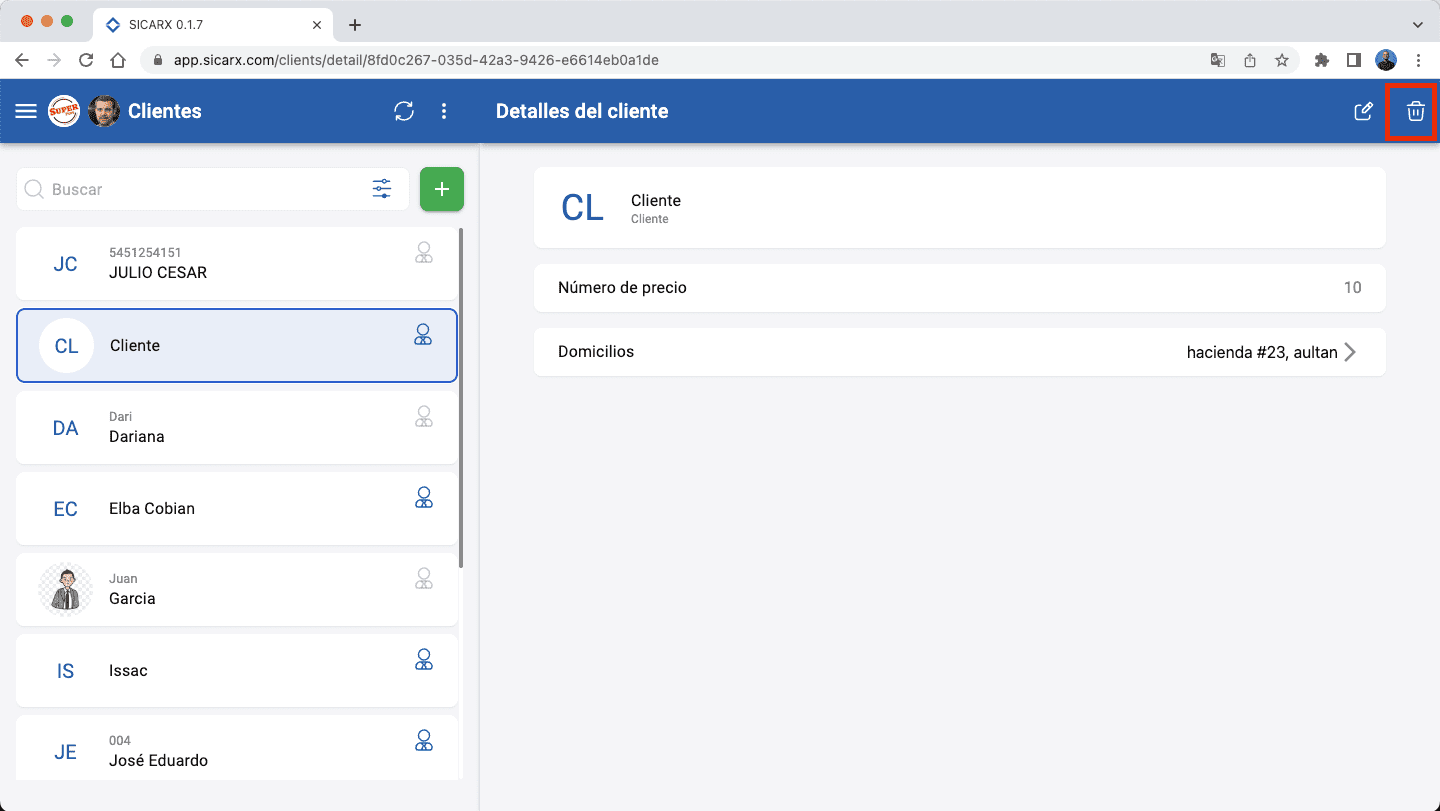Select the SICARX 0.1.7 browser tab
The image size is (1440, 811).
[200, 24]
